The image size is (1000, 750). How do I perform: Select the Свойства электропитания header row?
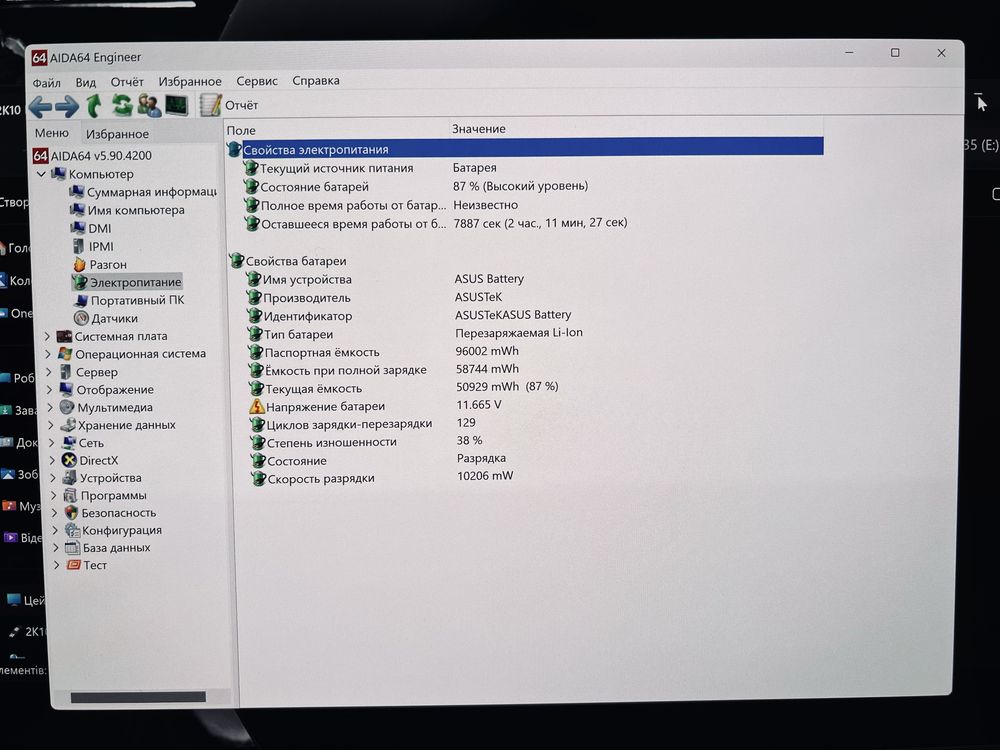tap(526, 149)
